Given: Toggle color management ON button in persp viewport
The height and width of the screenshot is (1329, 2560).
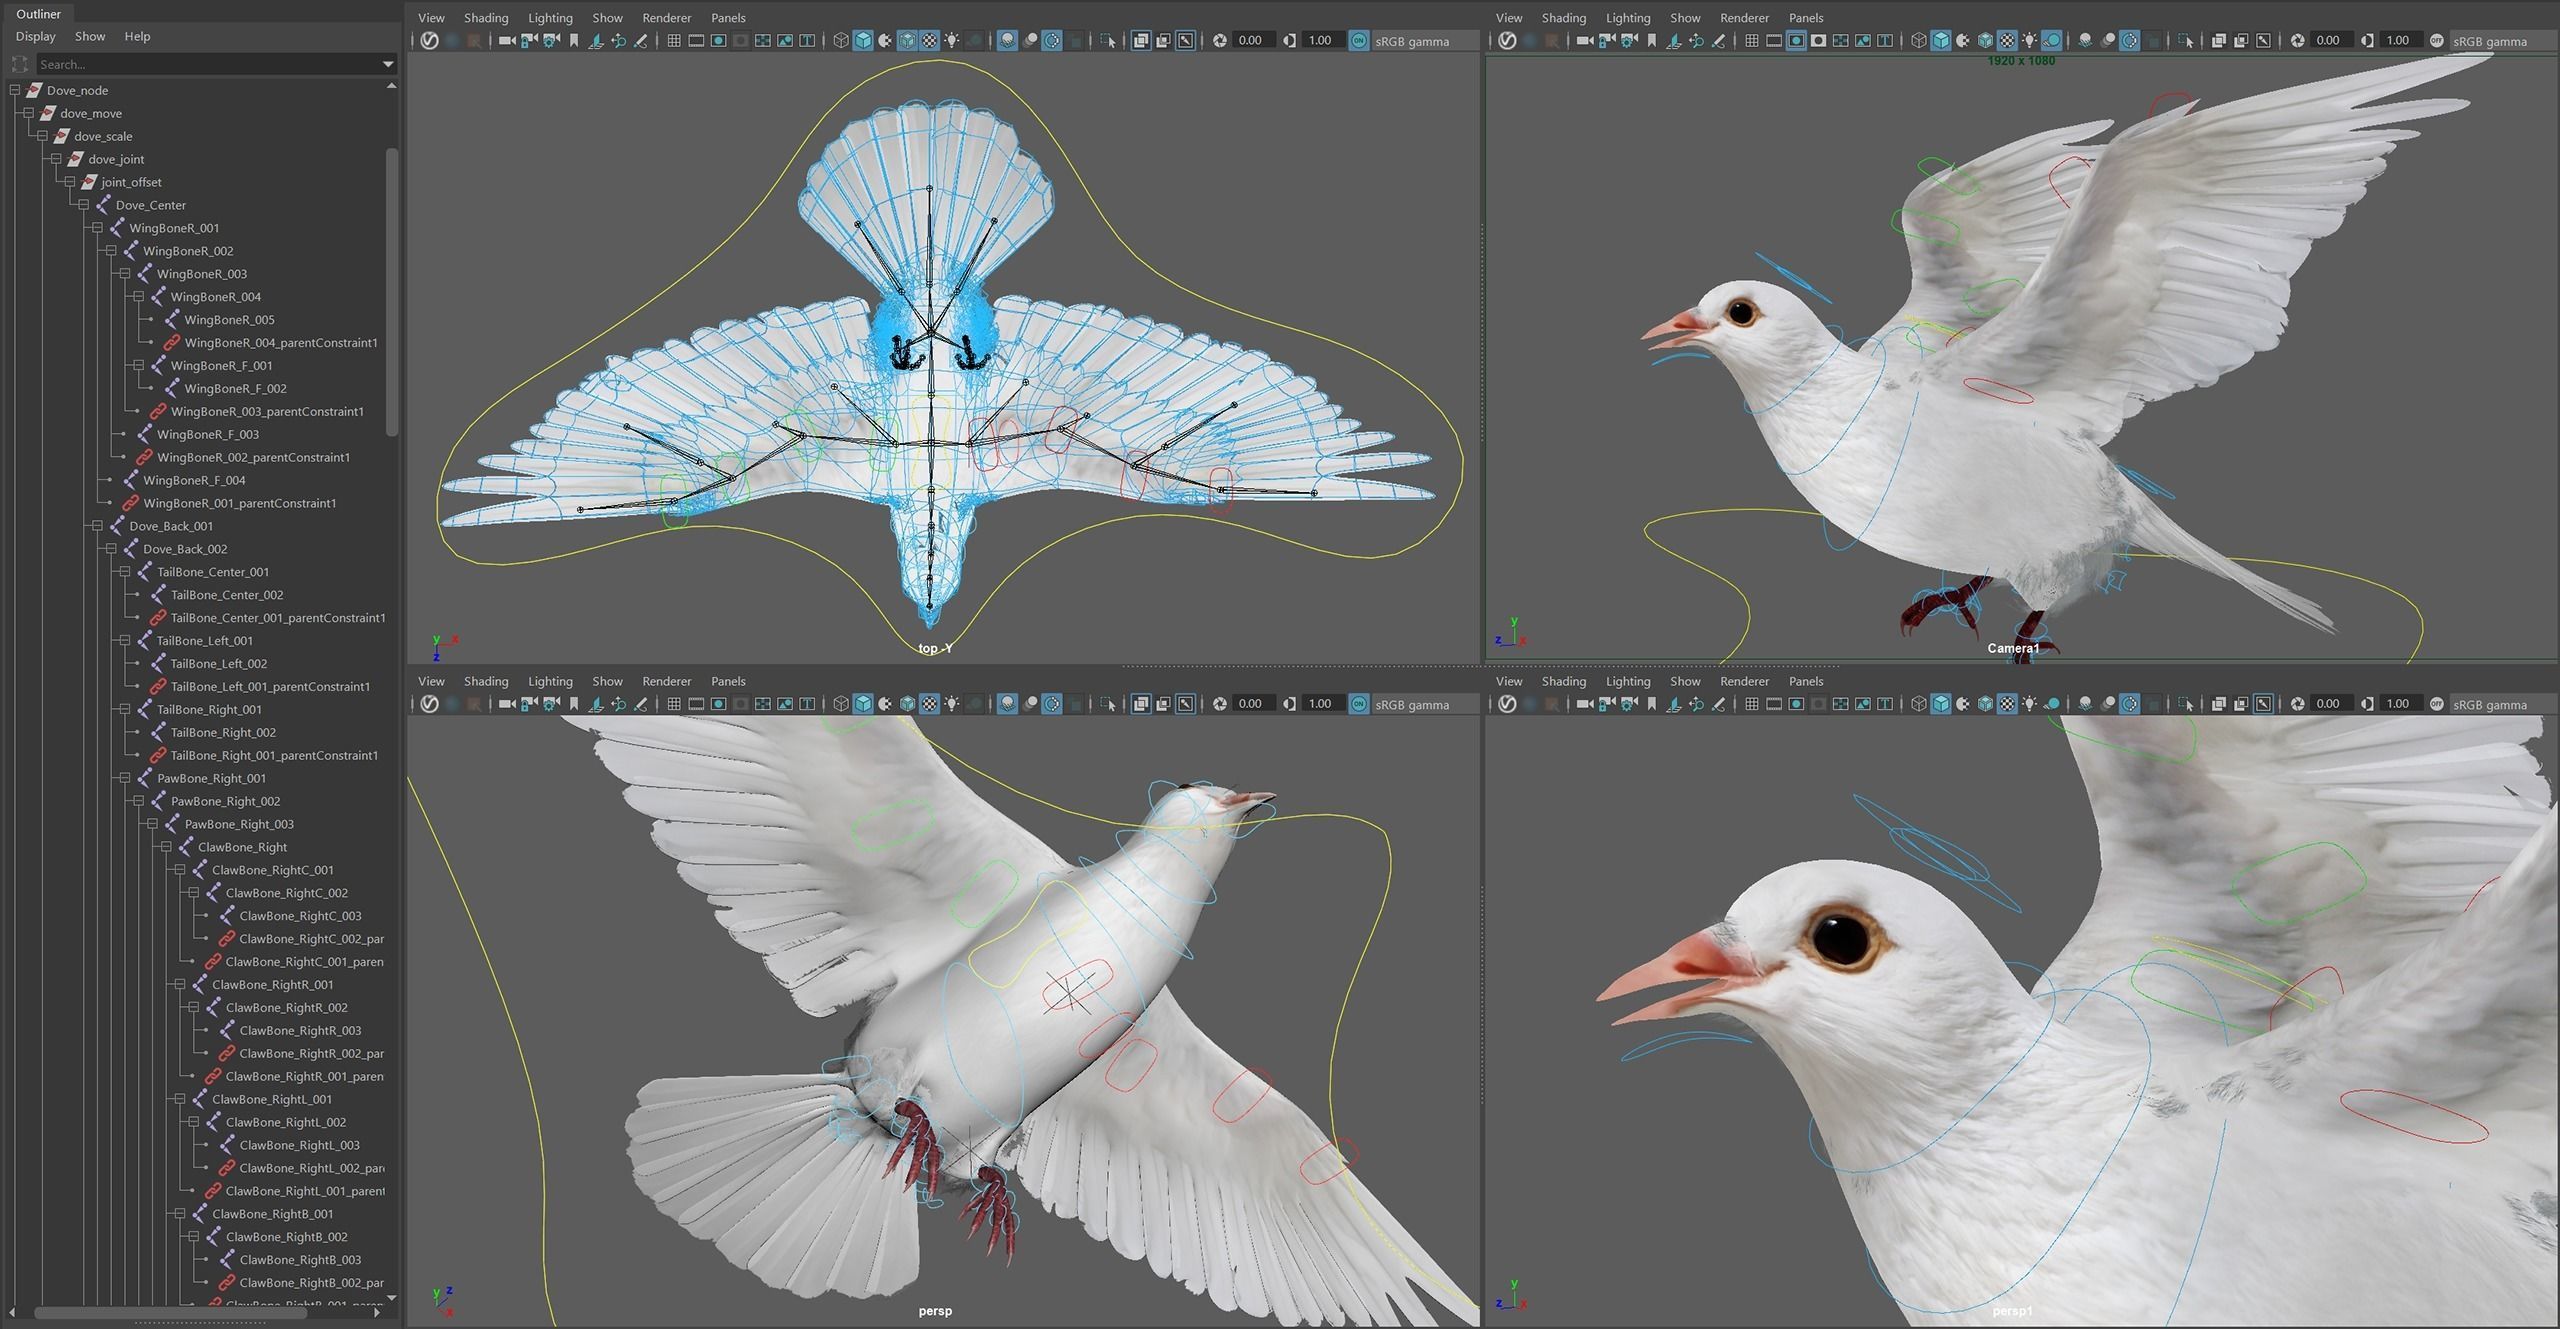Looking at the screenshot, I should click(x=1358, y=704).
